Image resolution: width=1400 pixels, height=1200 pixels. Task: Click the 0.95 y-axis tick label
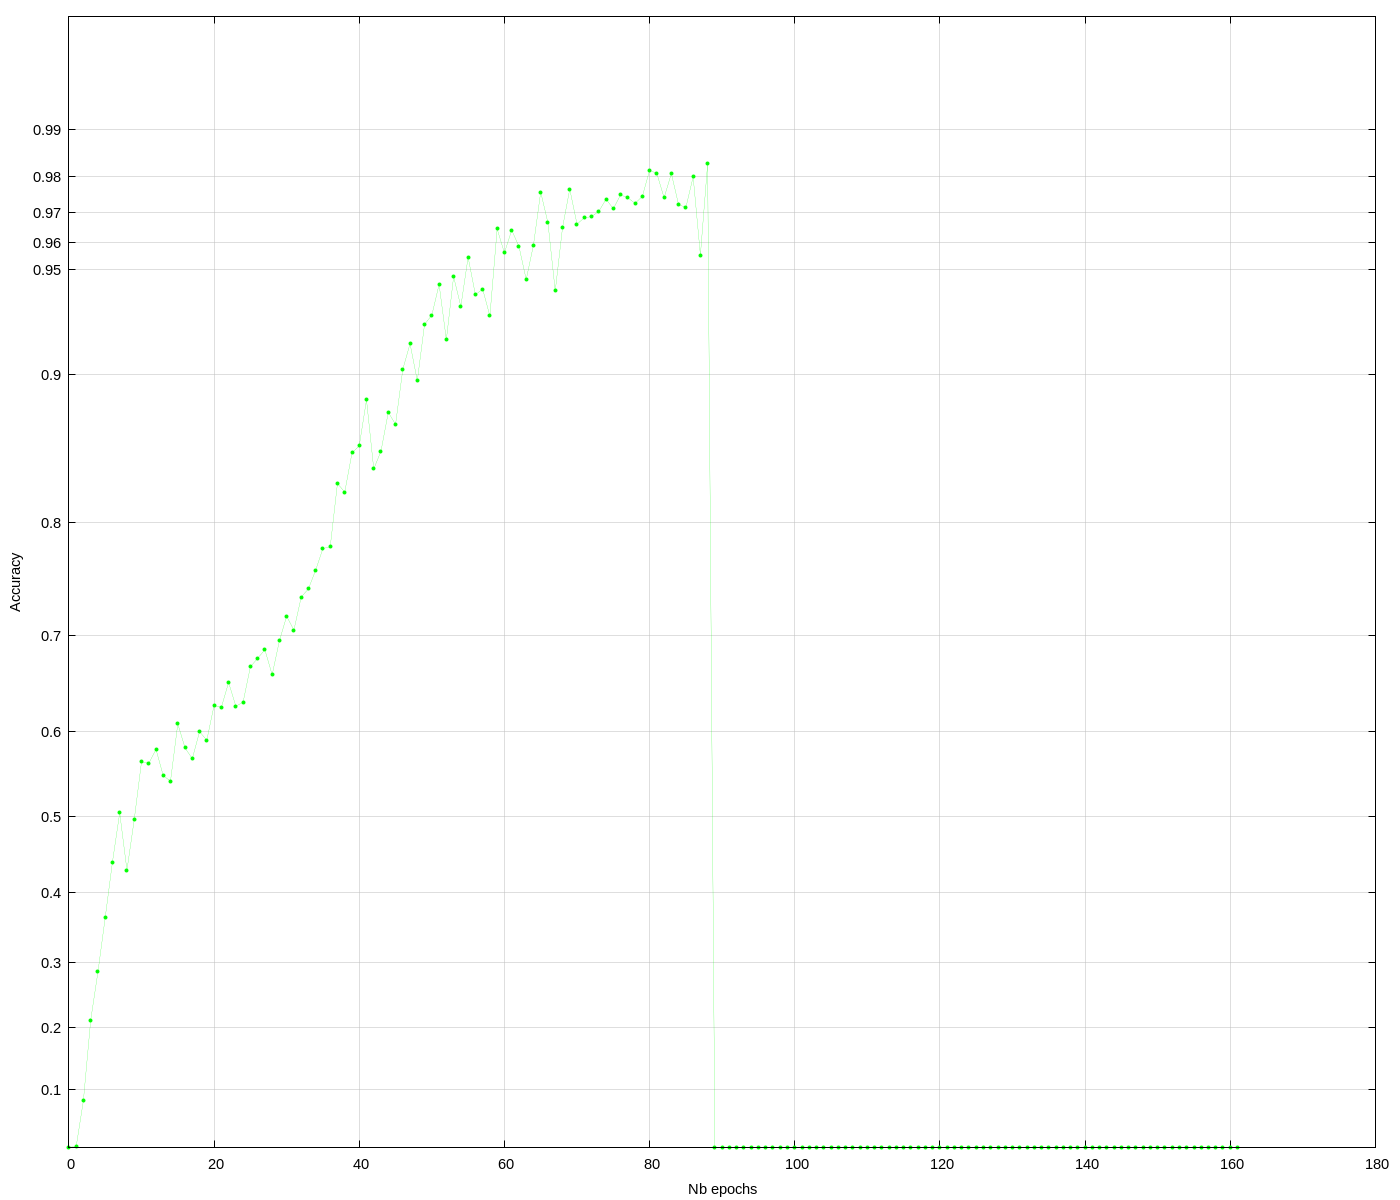(x=47, y=270)
